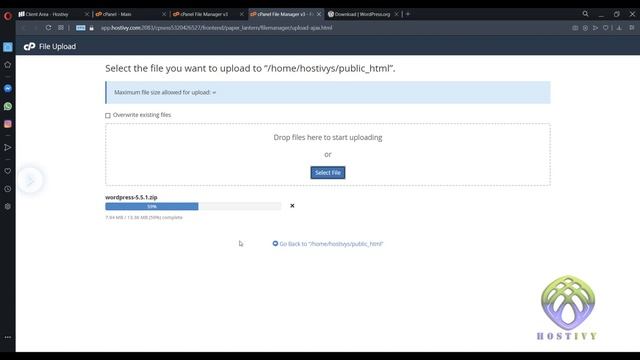This screenshot has height=360, width=640.
Task: Open the Opera menu logo
Action: [7, 16]
